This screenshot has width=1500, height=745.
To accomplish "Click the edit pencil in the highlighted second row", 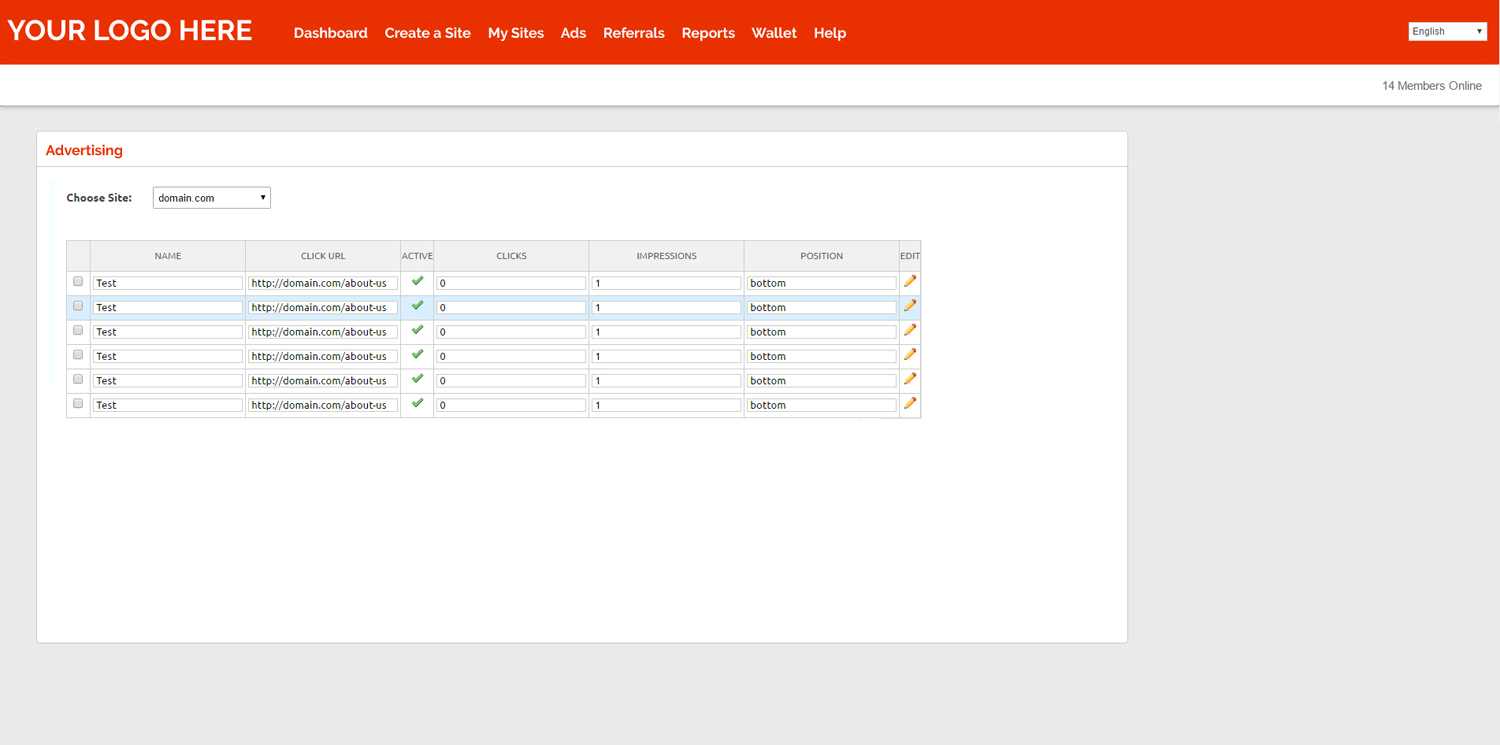I will click(x=910, y=306).
